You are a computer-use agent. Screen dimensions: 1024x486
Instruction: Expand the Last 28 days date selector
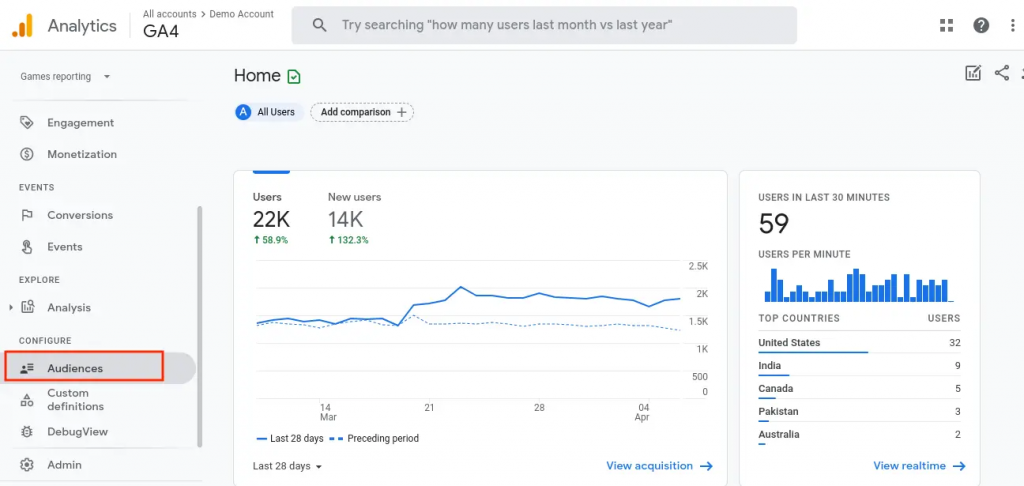coord(288,466)
